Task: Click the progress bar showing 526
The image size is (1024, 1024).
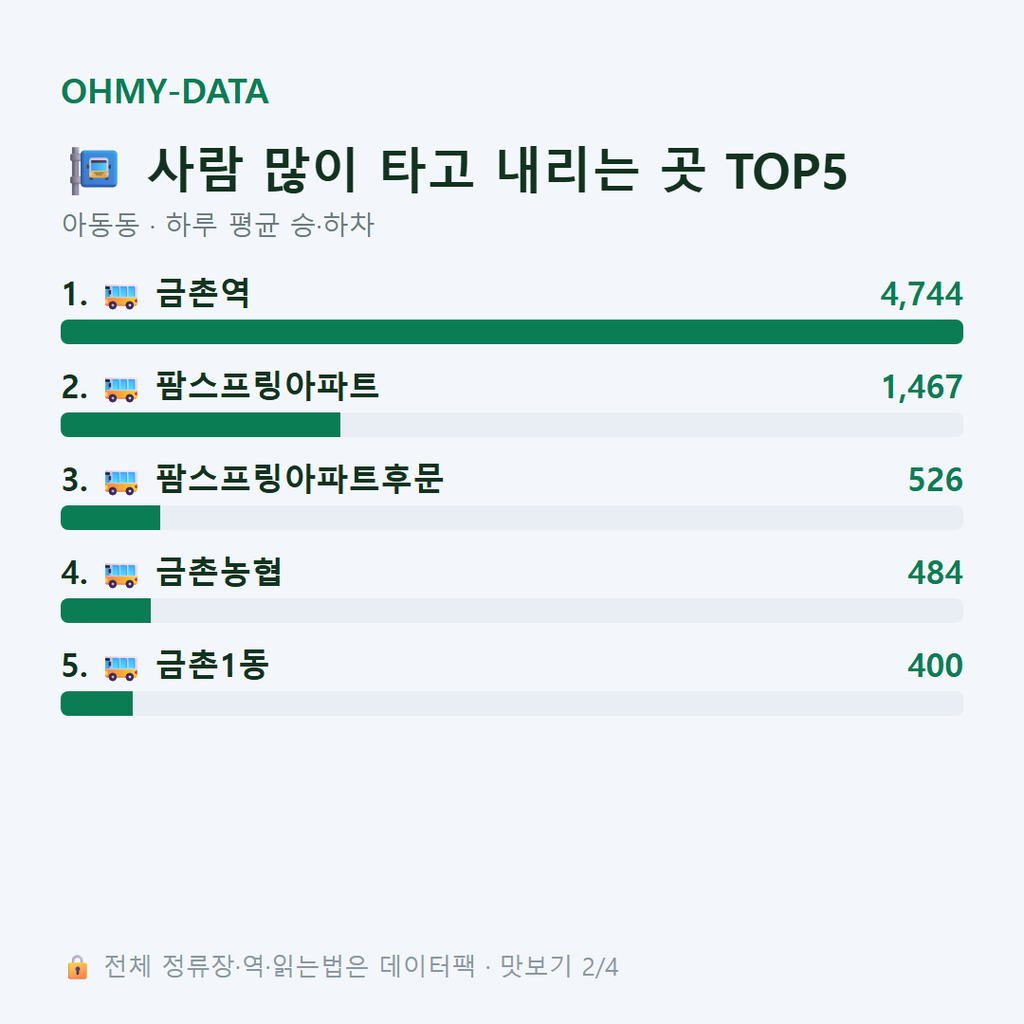Action: pos(512,517)
